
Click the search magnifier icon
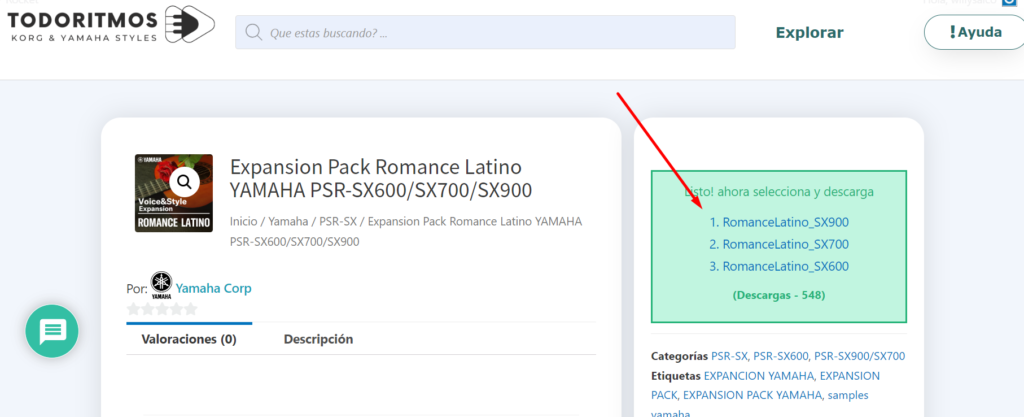254,32
